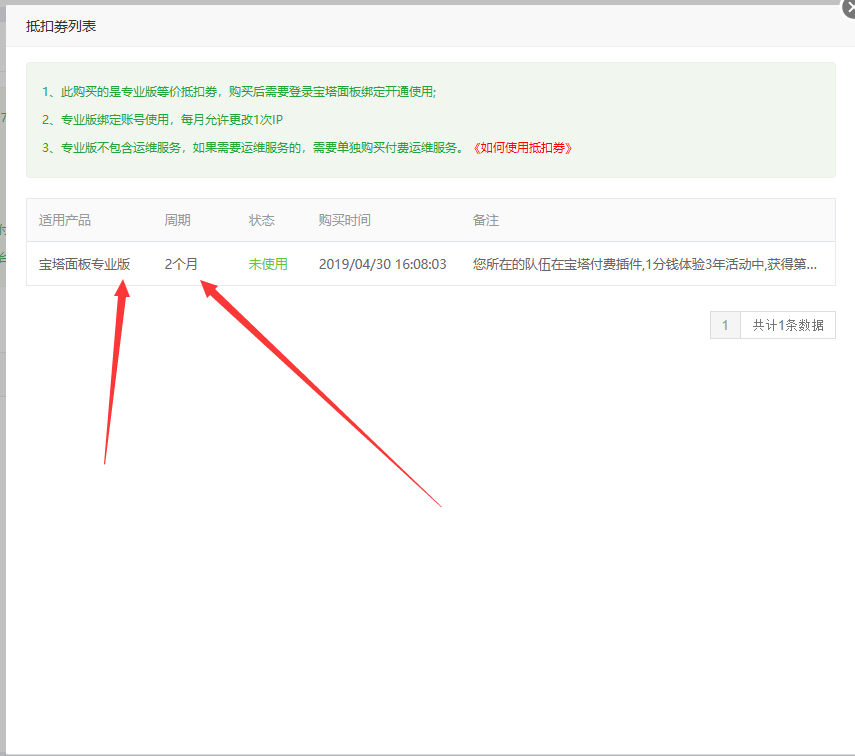Viewport: 855px width, 756px height.
Task: Click the purchase time 2019/04/30 16:08:03
Action: click(x=382, y=264)
